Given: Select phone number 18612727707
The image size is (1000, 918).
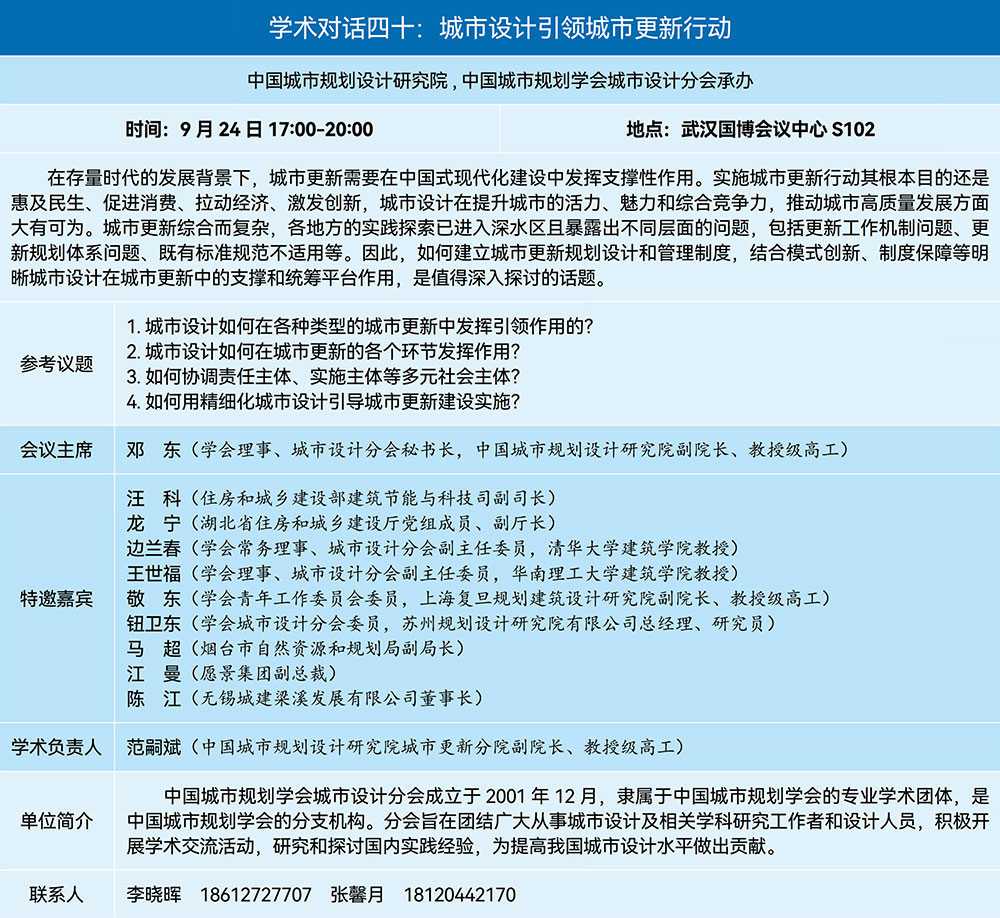Looking at the screenshot, I should point(256,894).
